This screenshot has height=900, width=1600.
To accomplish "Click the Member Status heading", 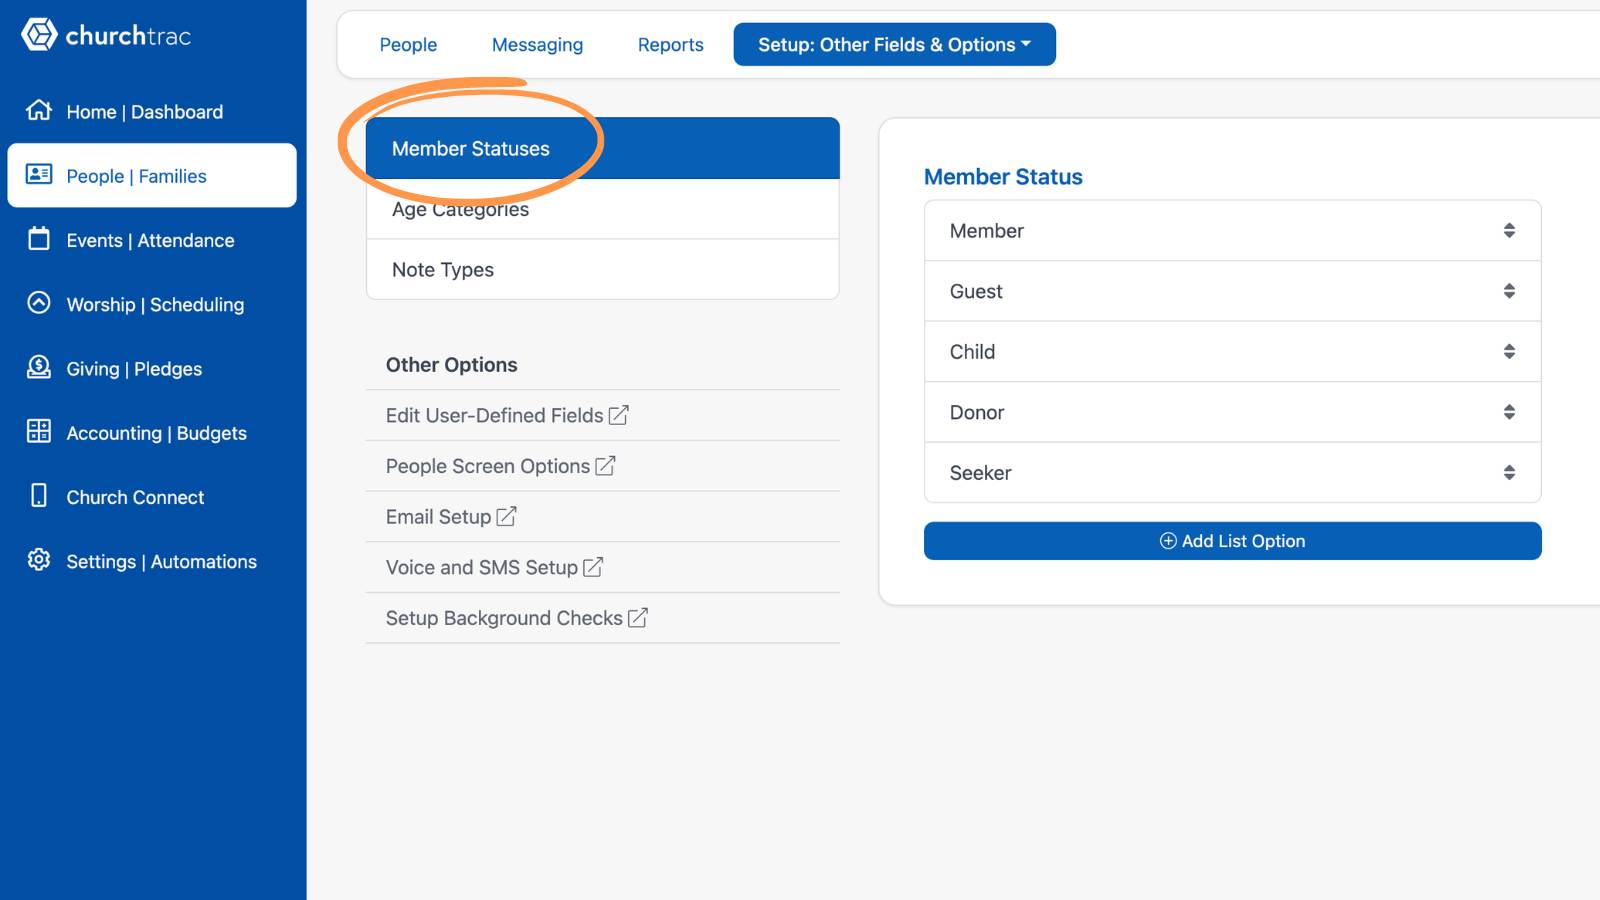I will coord(1003,177).
